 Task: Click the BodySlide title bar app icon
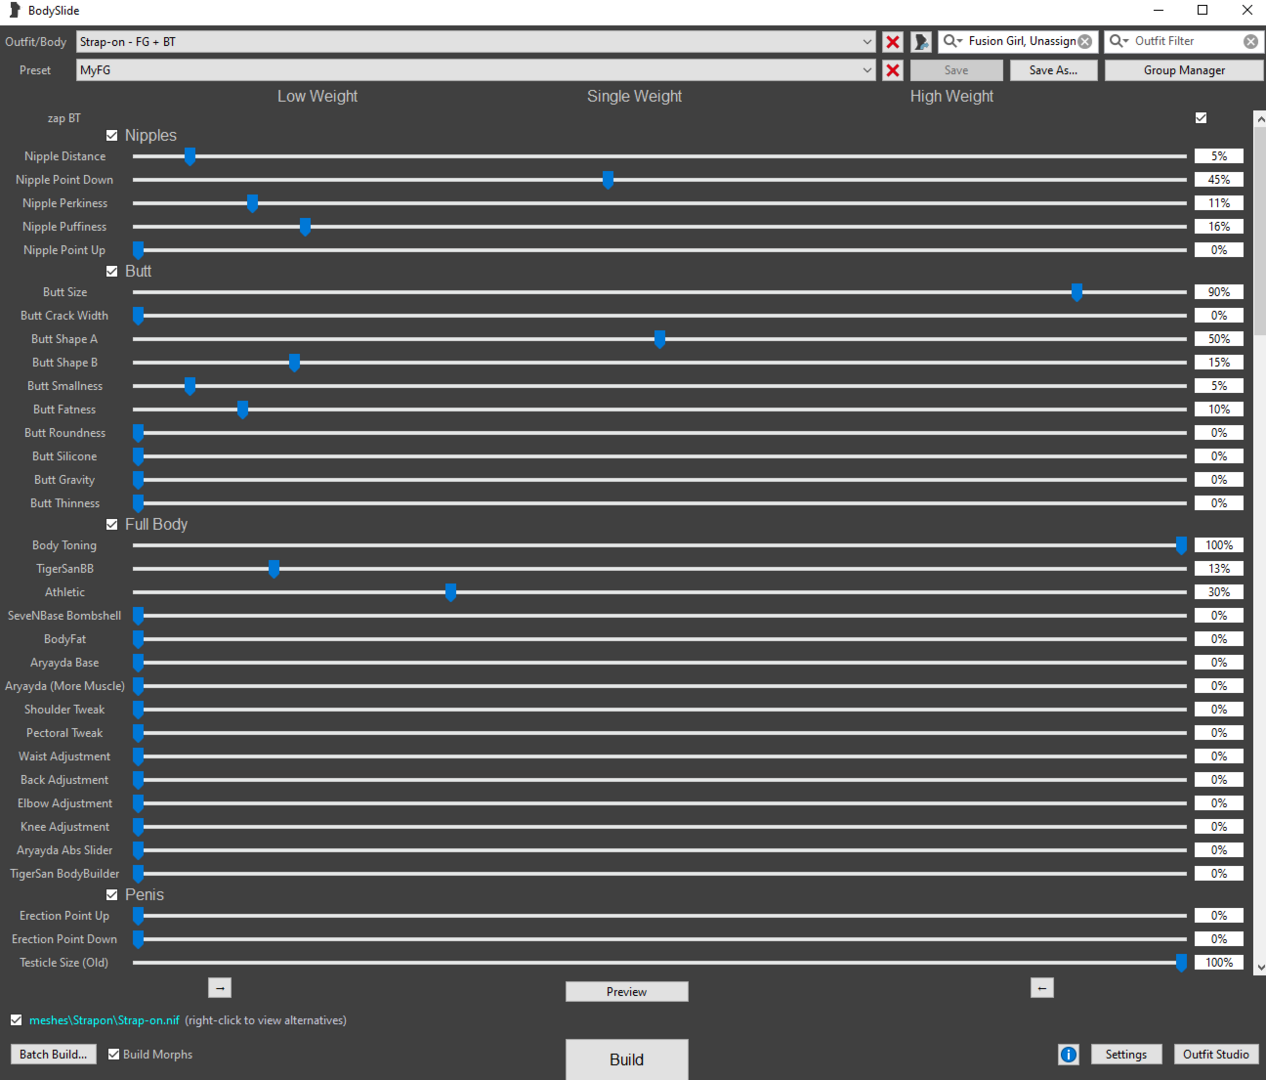click(x=14, y=10)
